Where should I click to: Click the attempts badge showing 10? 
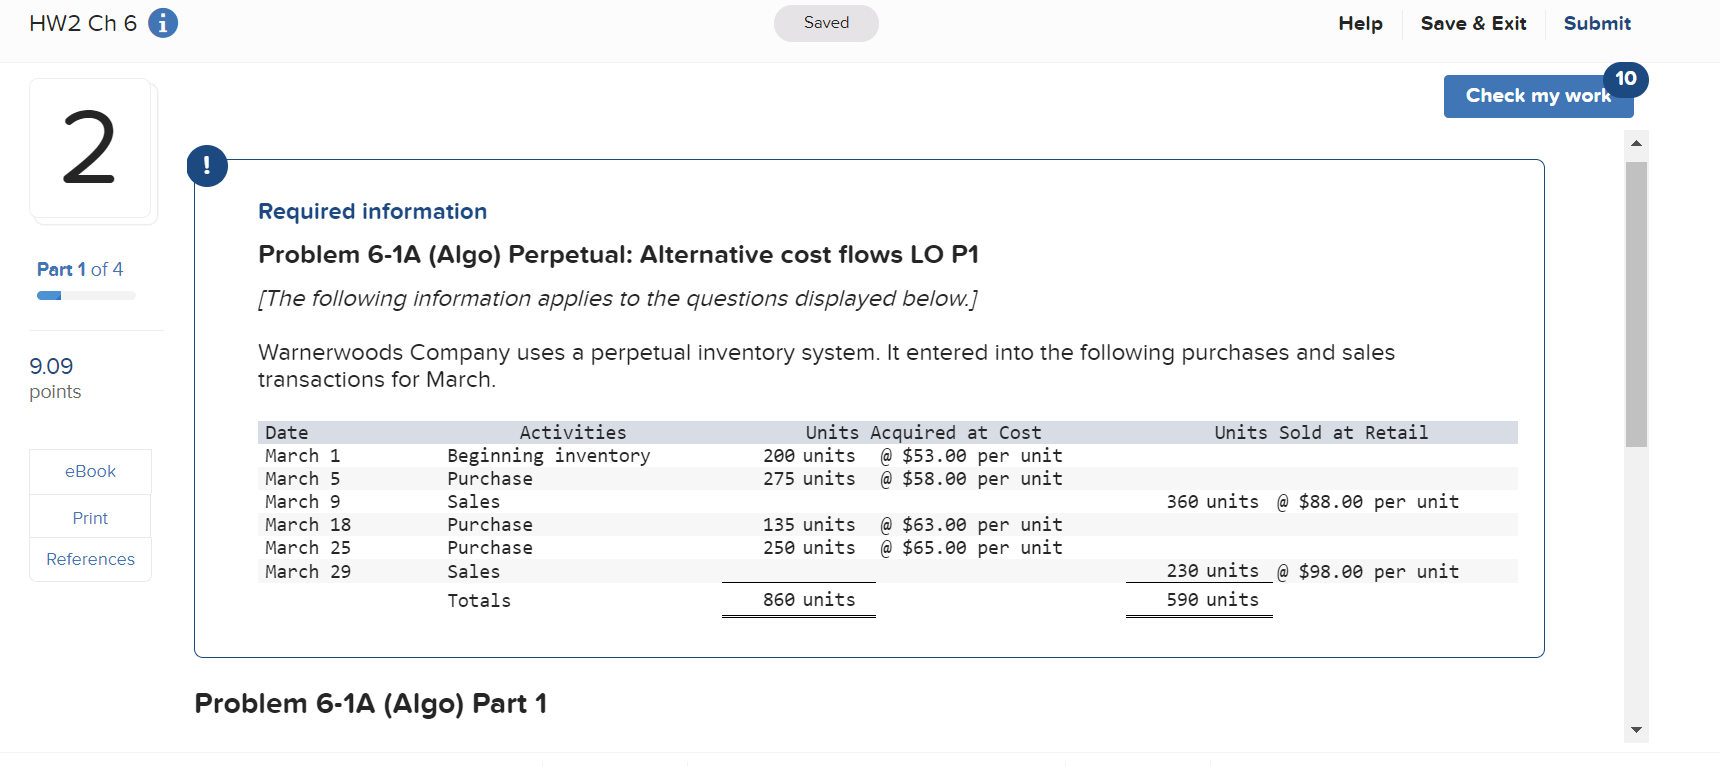tap(1626, 79)
